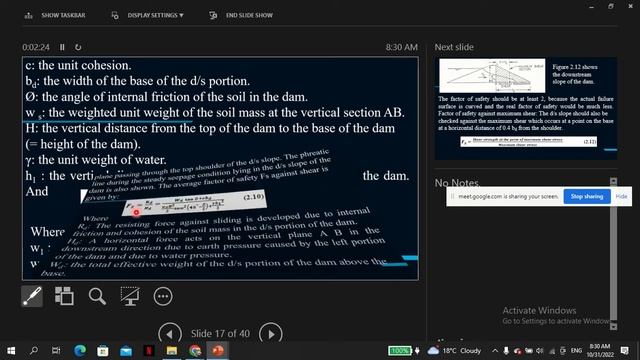
Task: Open Windows taskbar search
Action: pos(34,351)
